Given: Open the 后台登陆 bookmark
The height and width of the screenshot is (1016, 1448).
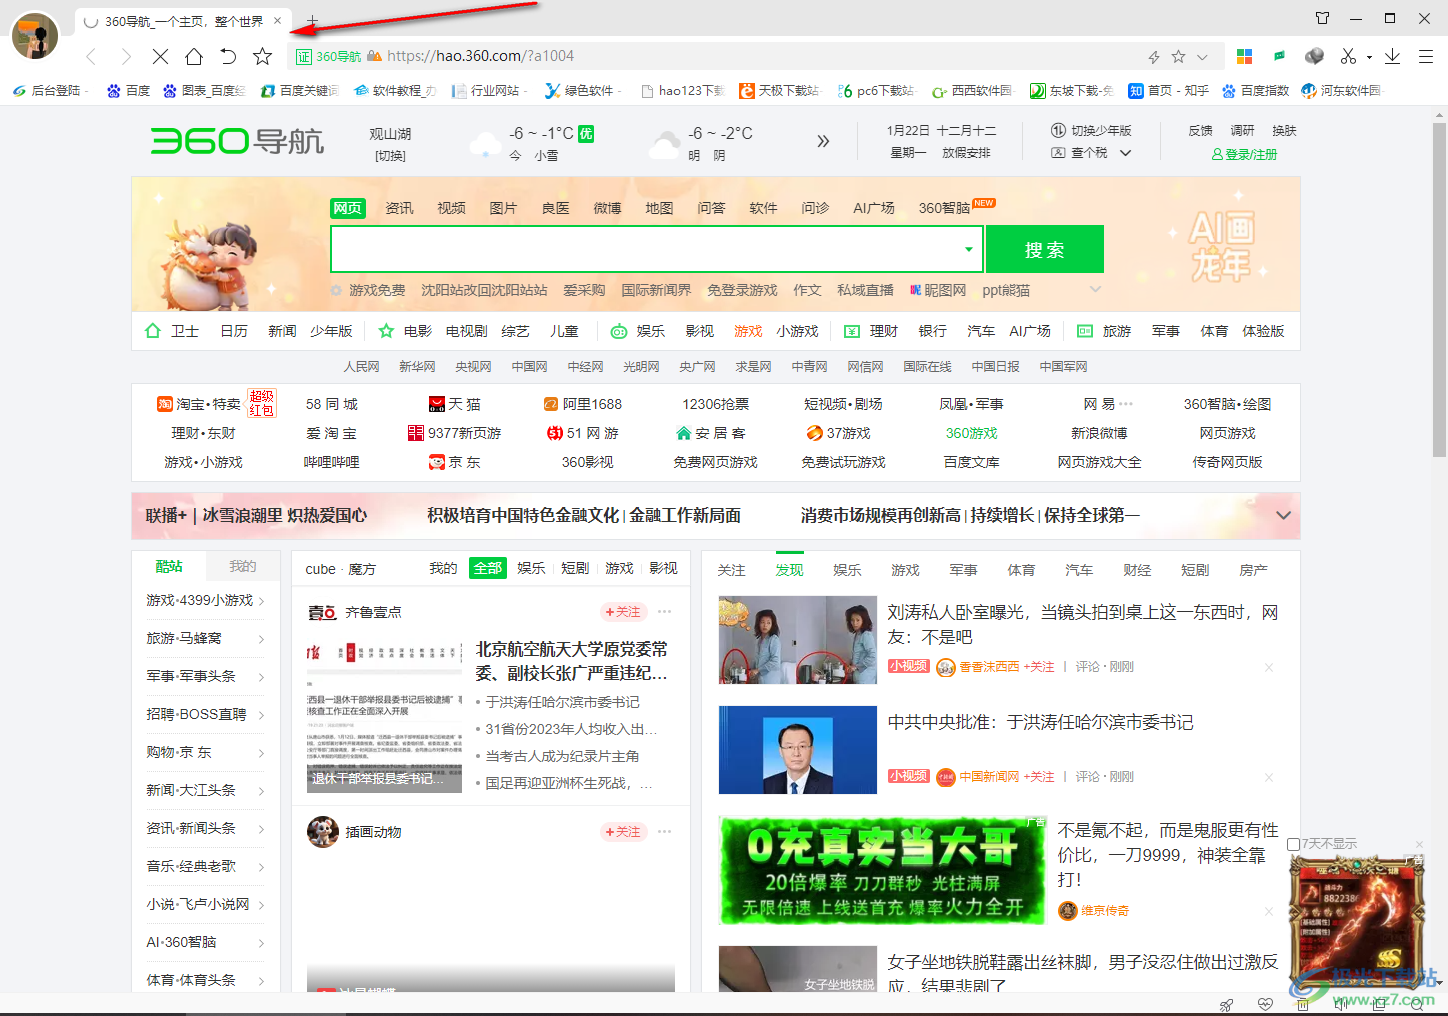Looking at the screenshot, I should tap(46, 90).
